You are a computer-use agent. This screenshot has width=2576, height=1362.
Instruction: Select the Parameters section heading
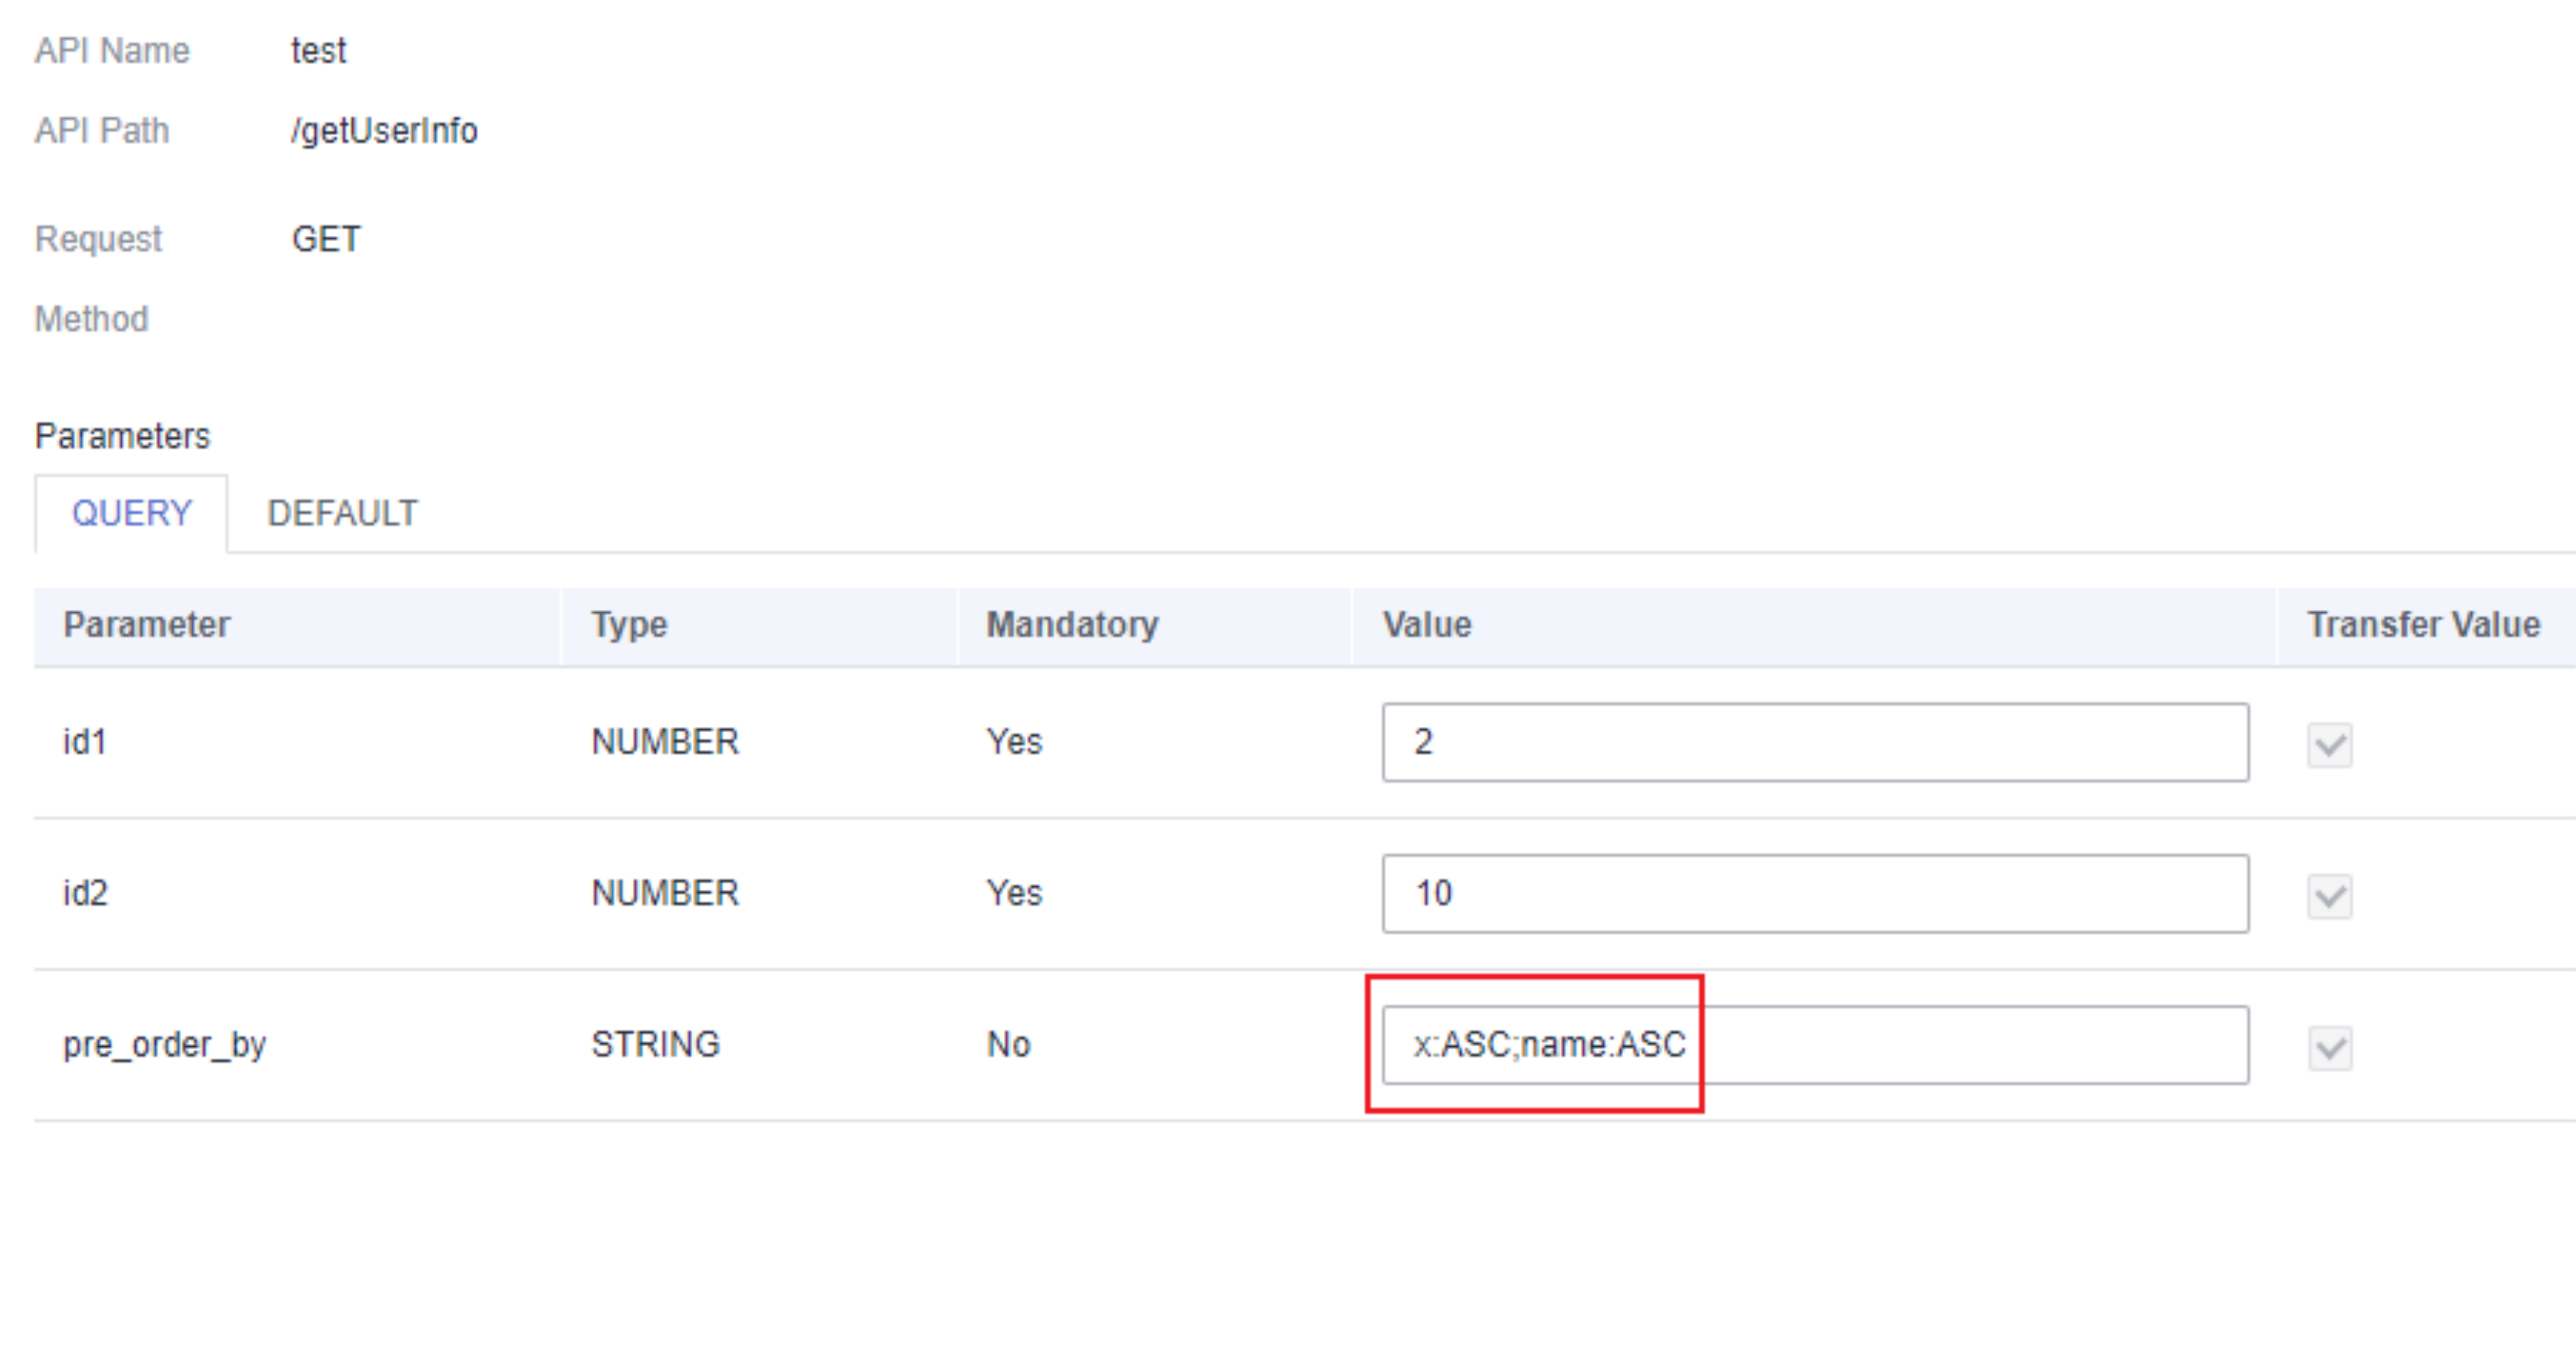(122, 436)
